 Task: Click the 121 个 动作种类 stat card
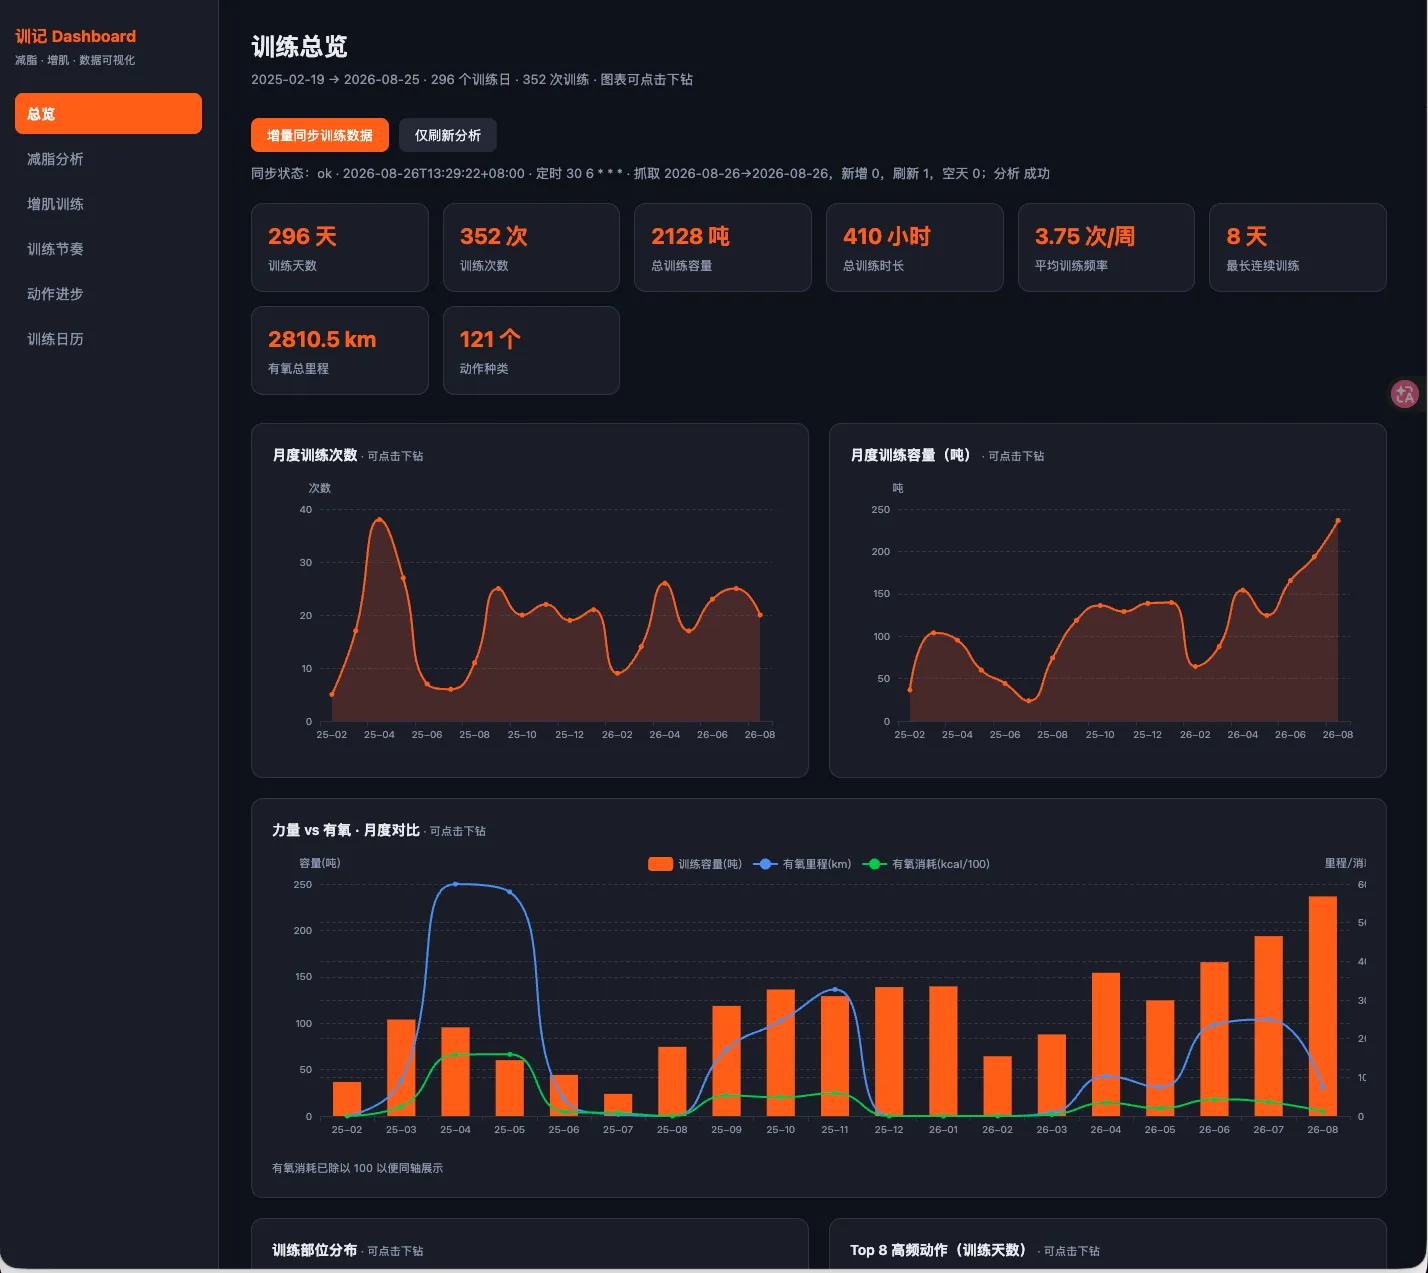531,351
